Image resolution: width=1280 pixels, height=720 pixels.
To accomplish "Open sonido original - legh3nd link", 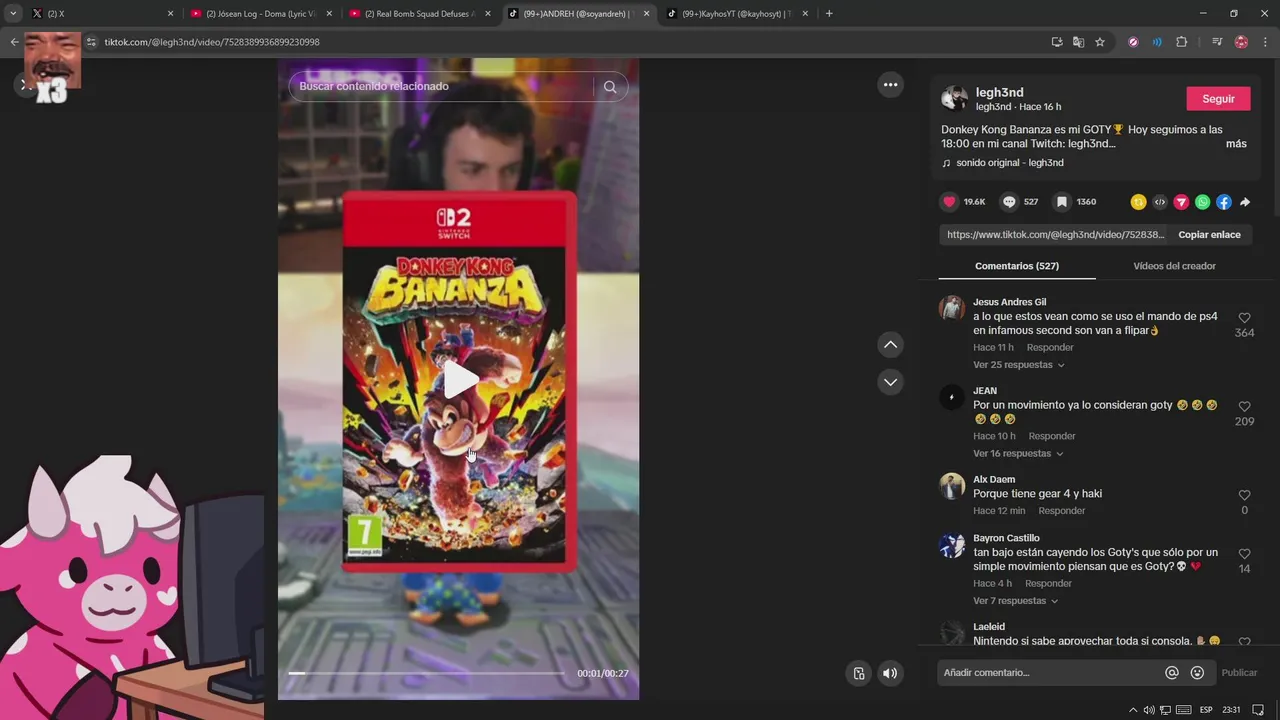I will pos(1009,163).
